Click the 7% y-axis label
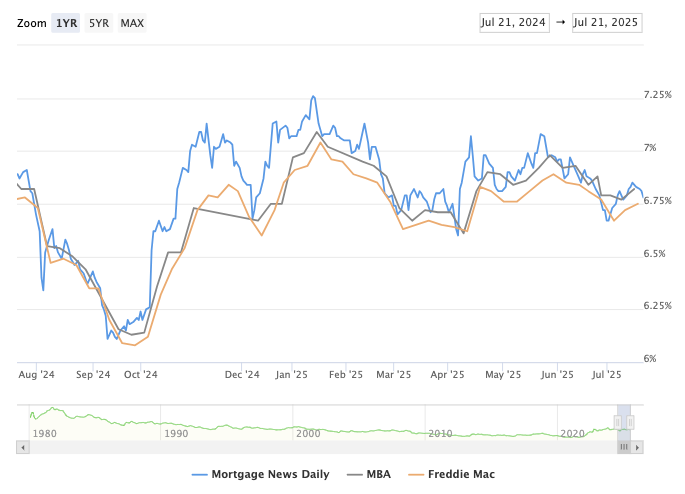The image size is (685, 494). pyautogui.click(x=650, y=148)
